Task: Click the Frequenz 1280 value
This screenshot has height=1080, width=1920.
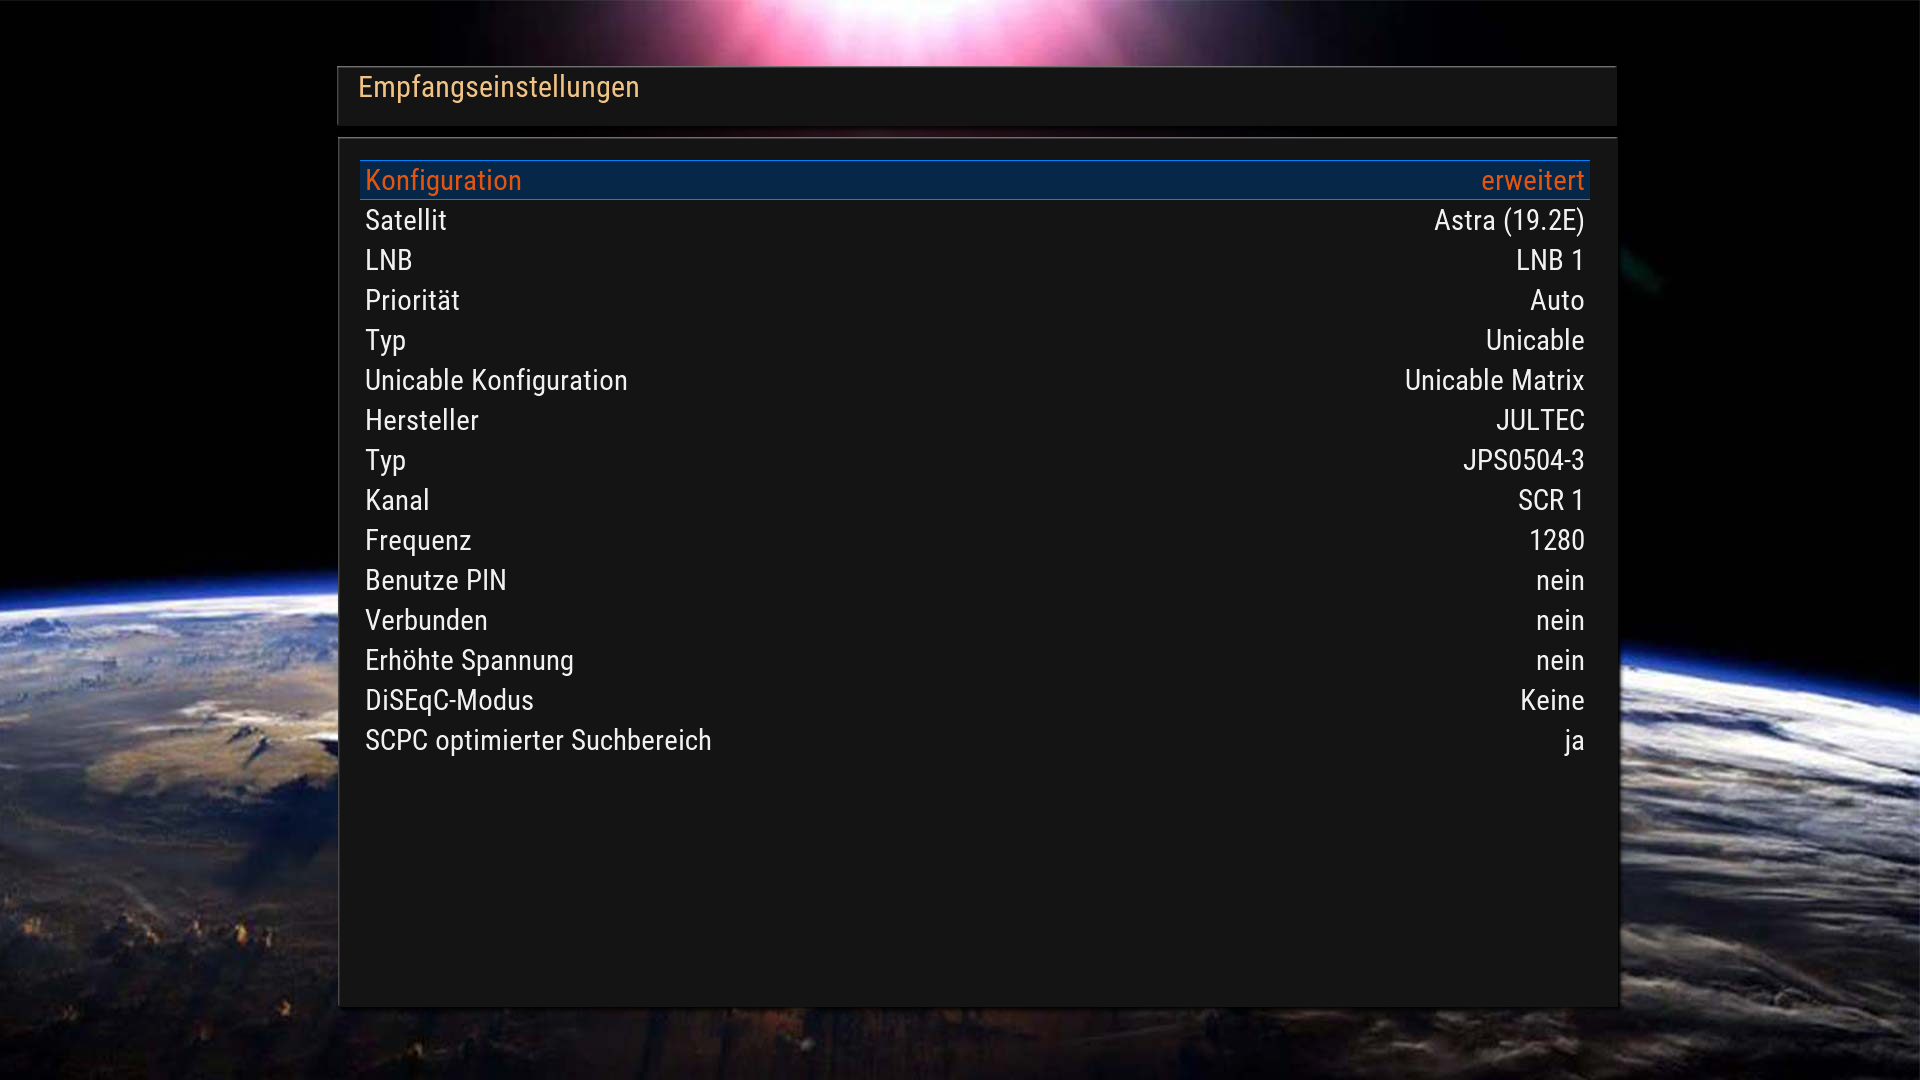Action: point(1556,541)
